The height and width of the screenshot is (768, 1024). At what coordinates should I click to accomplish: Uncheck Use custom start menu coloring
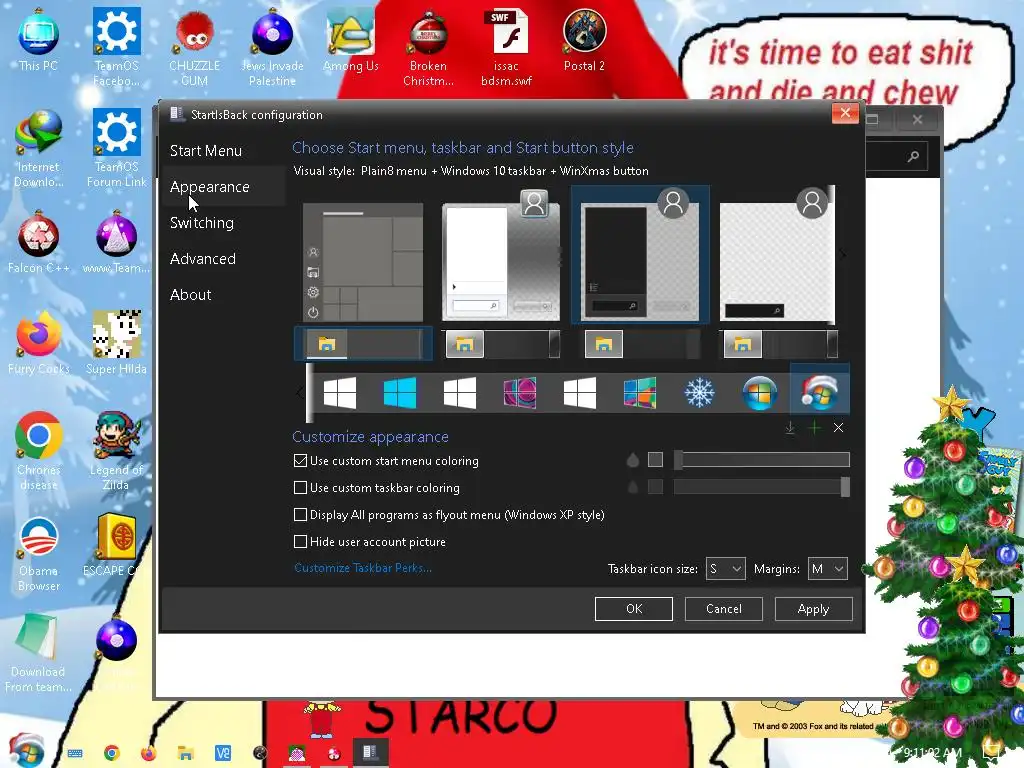(x=300, y=460)
